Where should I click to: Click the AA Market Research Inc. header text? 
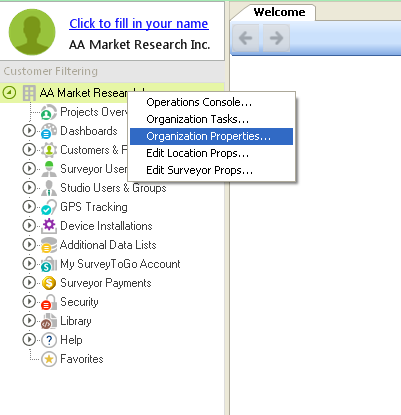pos(140,45)
